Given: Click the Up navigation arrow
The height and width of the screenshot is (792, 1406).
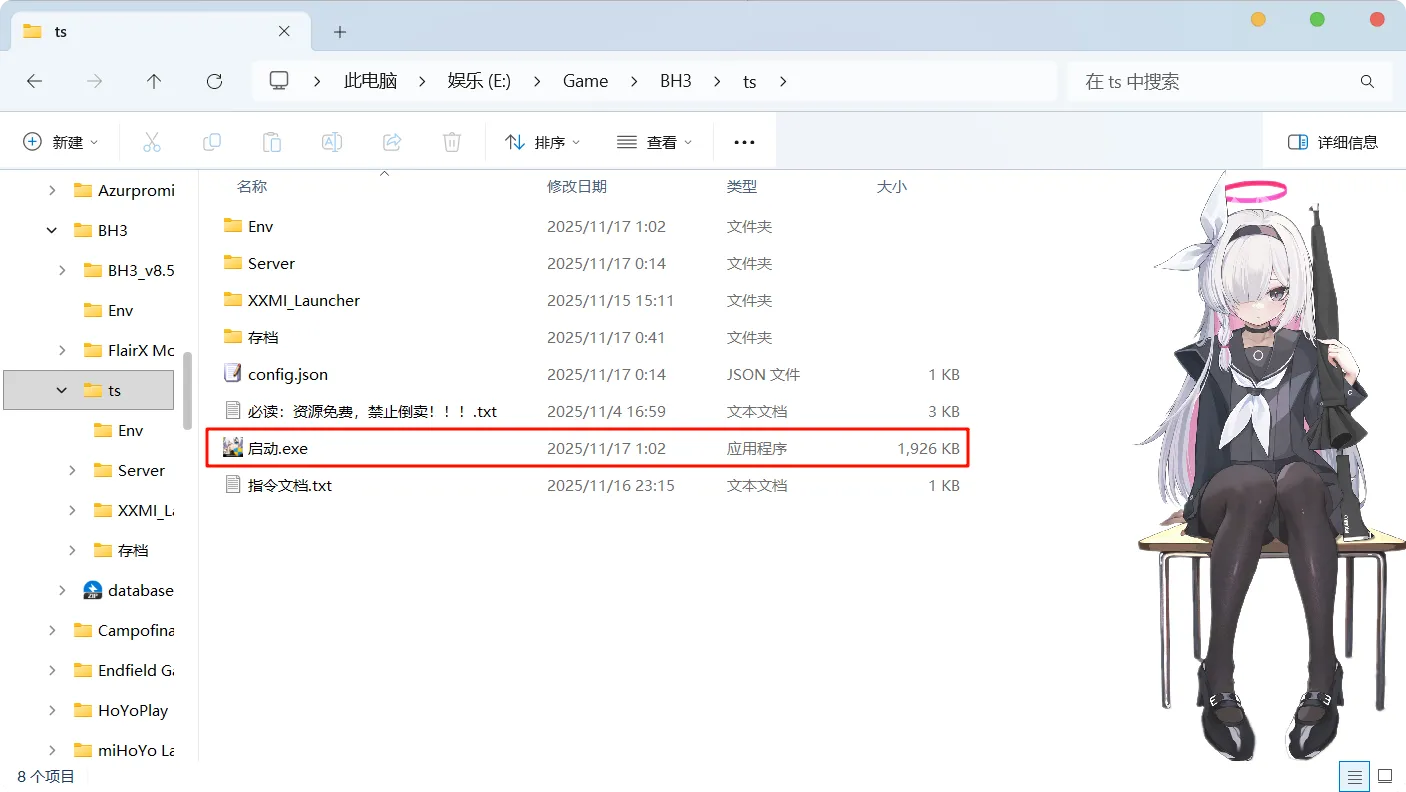Looking at the screenshot, I should [154, 81].
